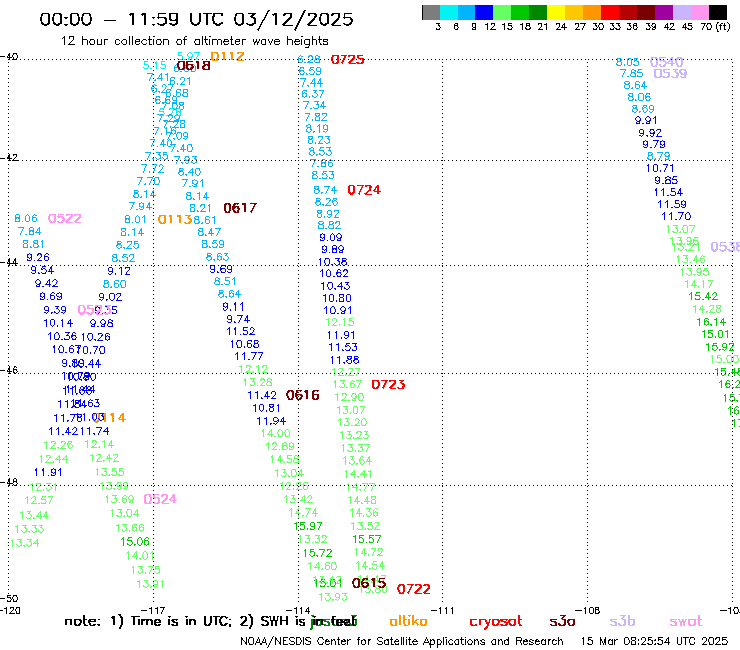Click the wave height value 9.92
Viewport: 740px width, 650px height.
650,133
